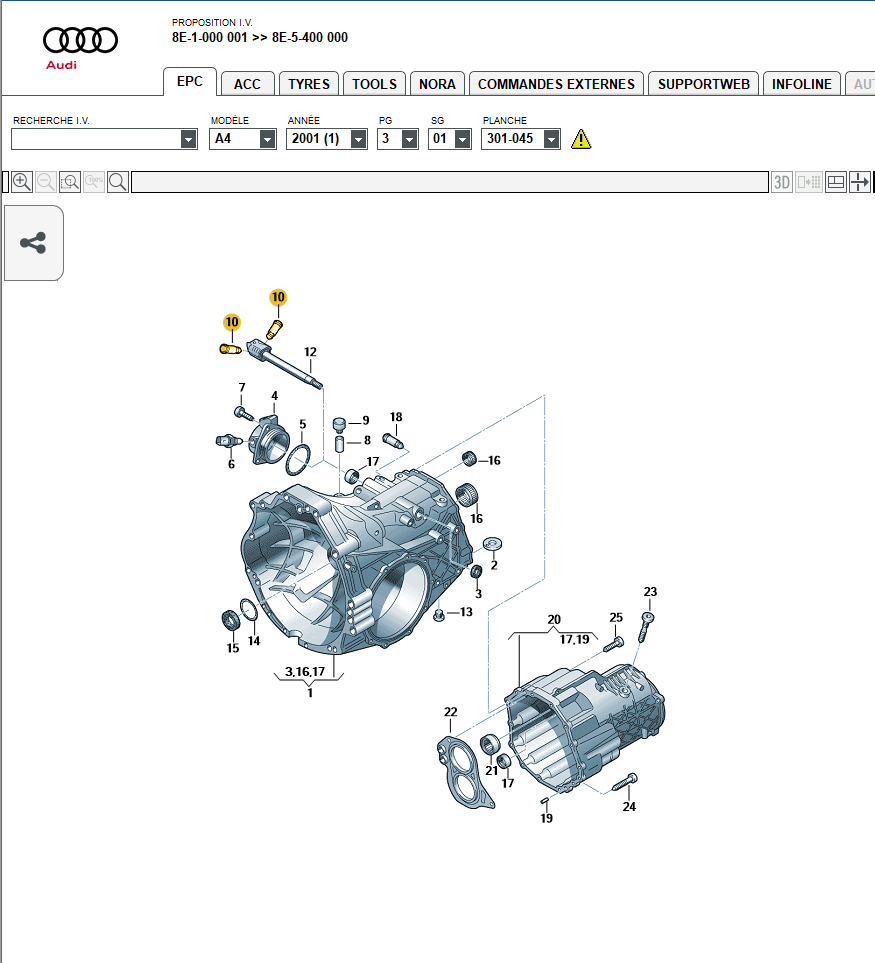Open the Année 2001 dropdown
This screenshot has height=963, width=875.
[358, 140]
